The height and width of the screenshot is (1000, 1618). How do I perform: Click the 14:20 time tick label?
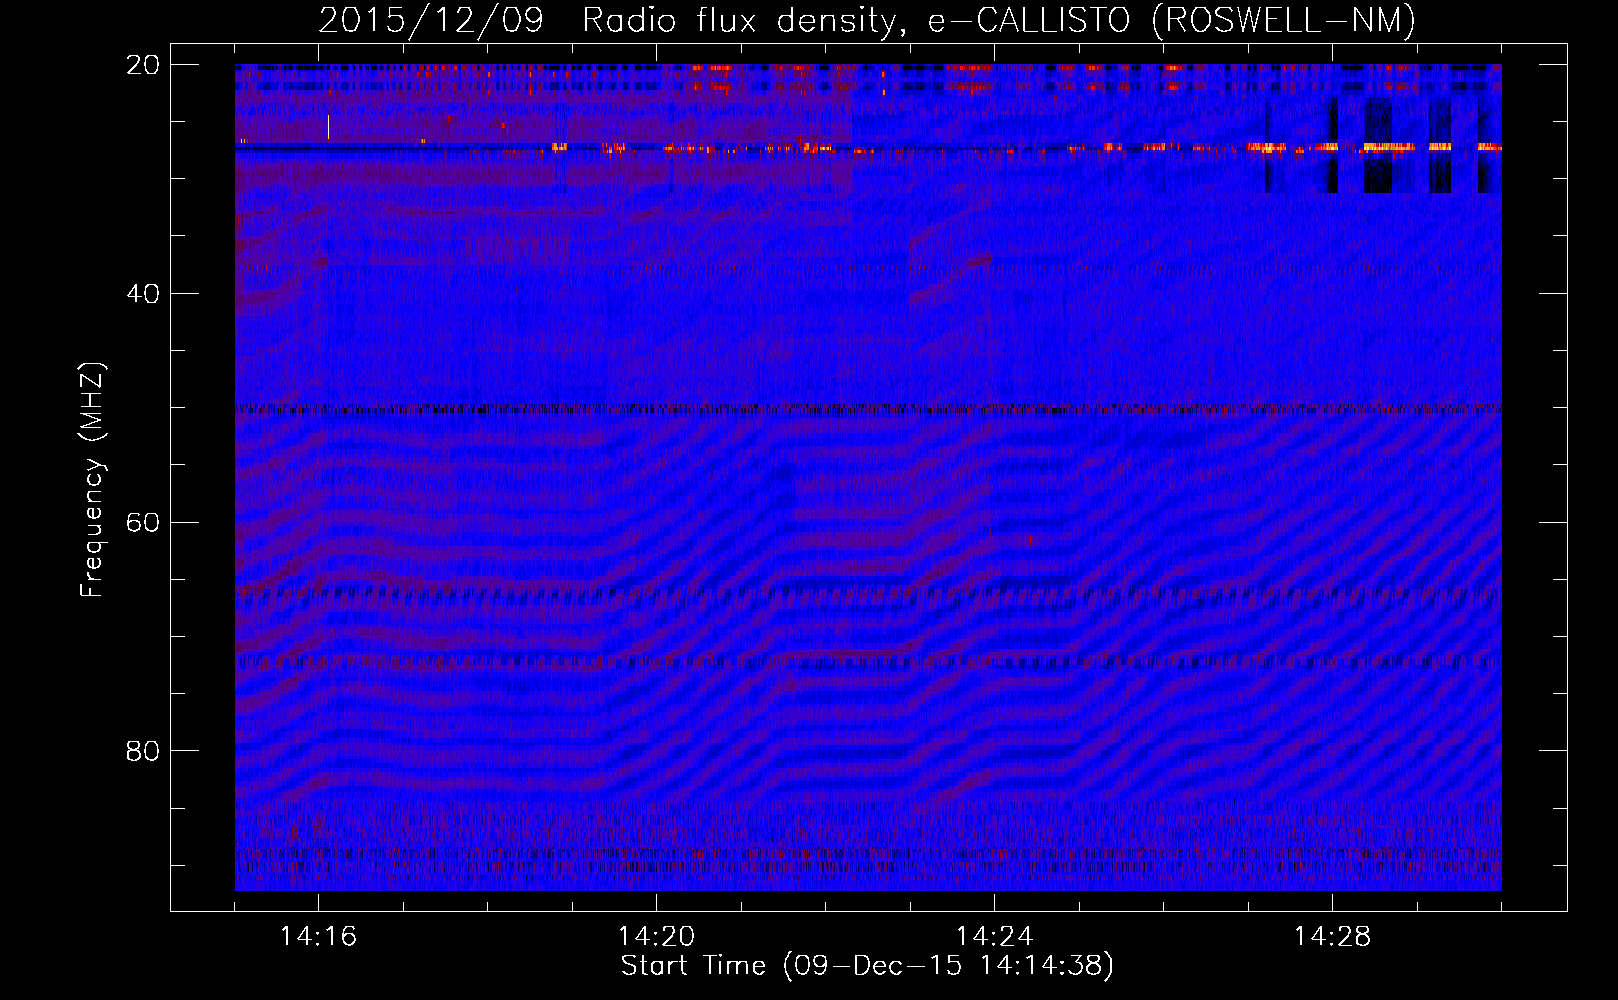[x=656, y=937]
